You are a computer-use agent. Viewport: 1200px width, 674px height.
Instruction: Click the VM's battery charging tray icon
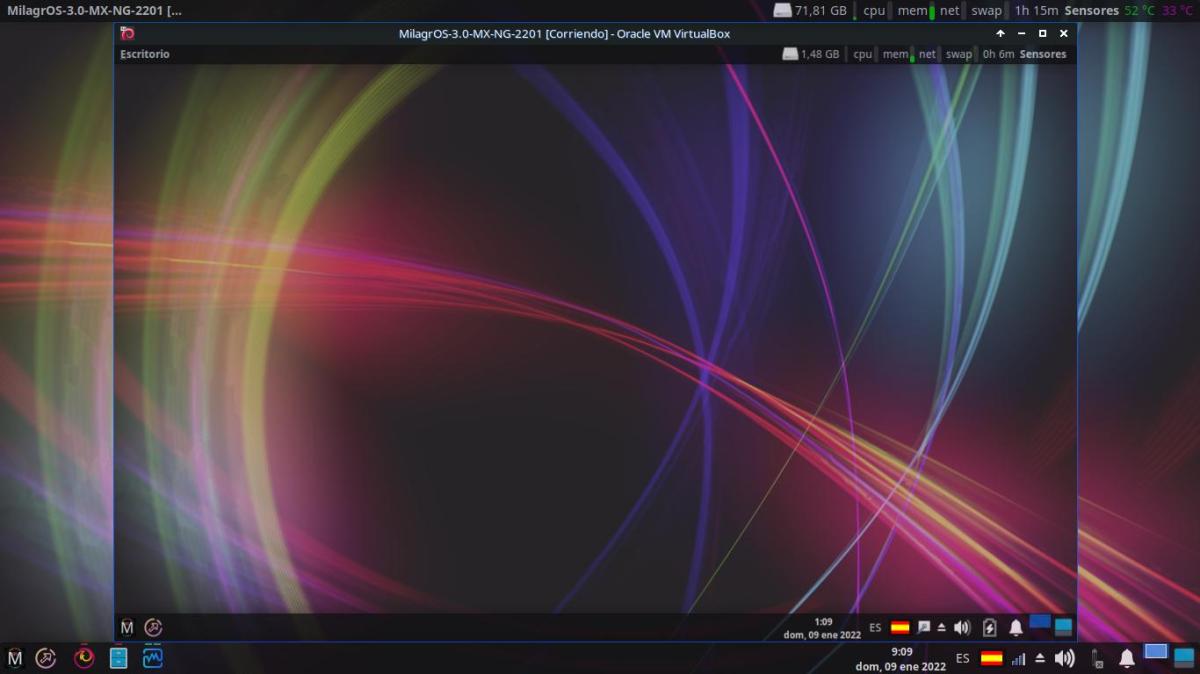(x=989, y=627)
